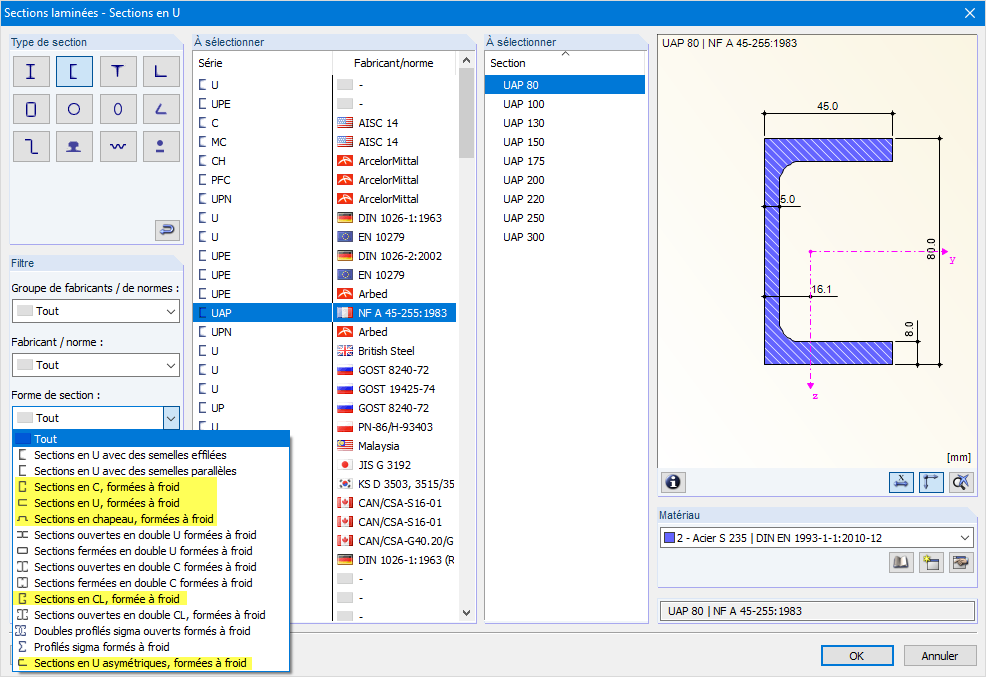This screenshot has width=986, height=677.
Task: Choose the rail section type icon
Action: tap(74, 146)
